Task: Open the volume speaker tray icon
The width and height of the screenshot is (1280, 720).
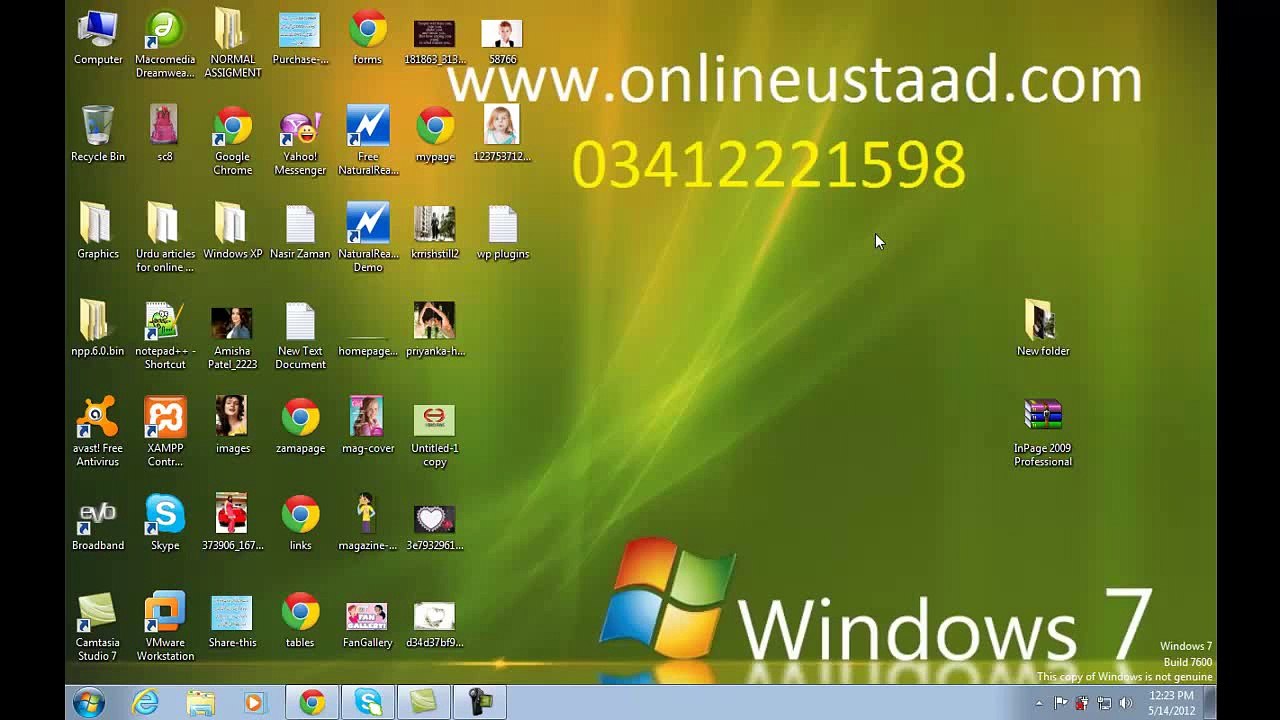Action: pyautogui.click(x=1126, y=704)
